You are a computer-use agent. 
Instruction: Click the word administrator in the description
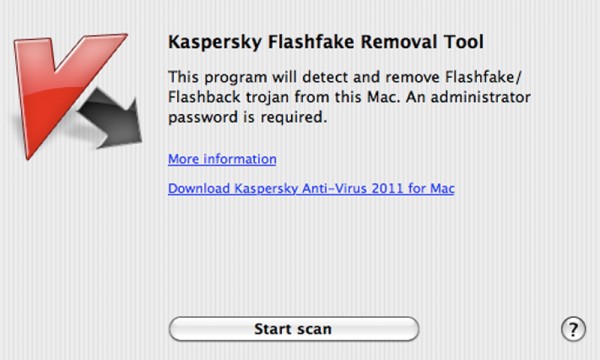point(481,97)
